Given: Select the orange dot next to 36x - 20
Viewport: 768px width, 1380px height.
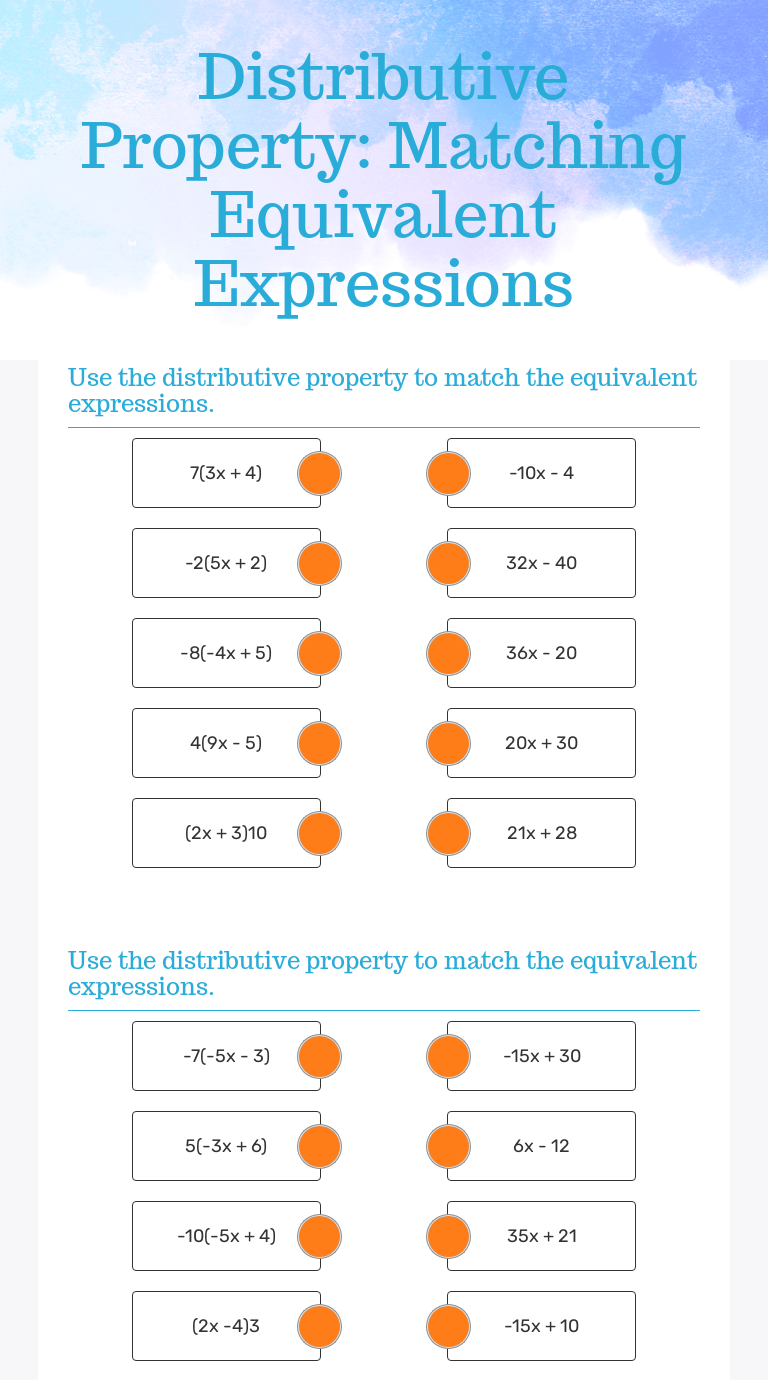Looking at the screenshot, I should pyautogui.click(x=448, y=653).
